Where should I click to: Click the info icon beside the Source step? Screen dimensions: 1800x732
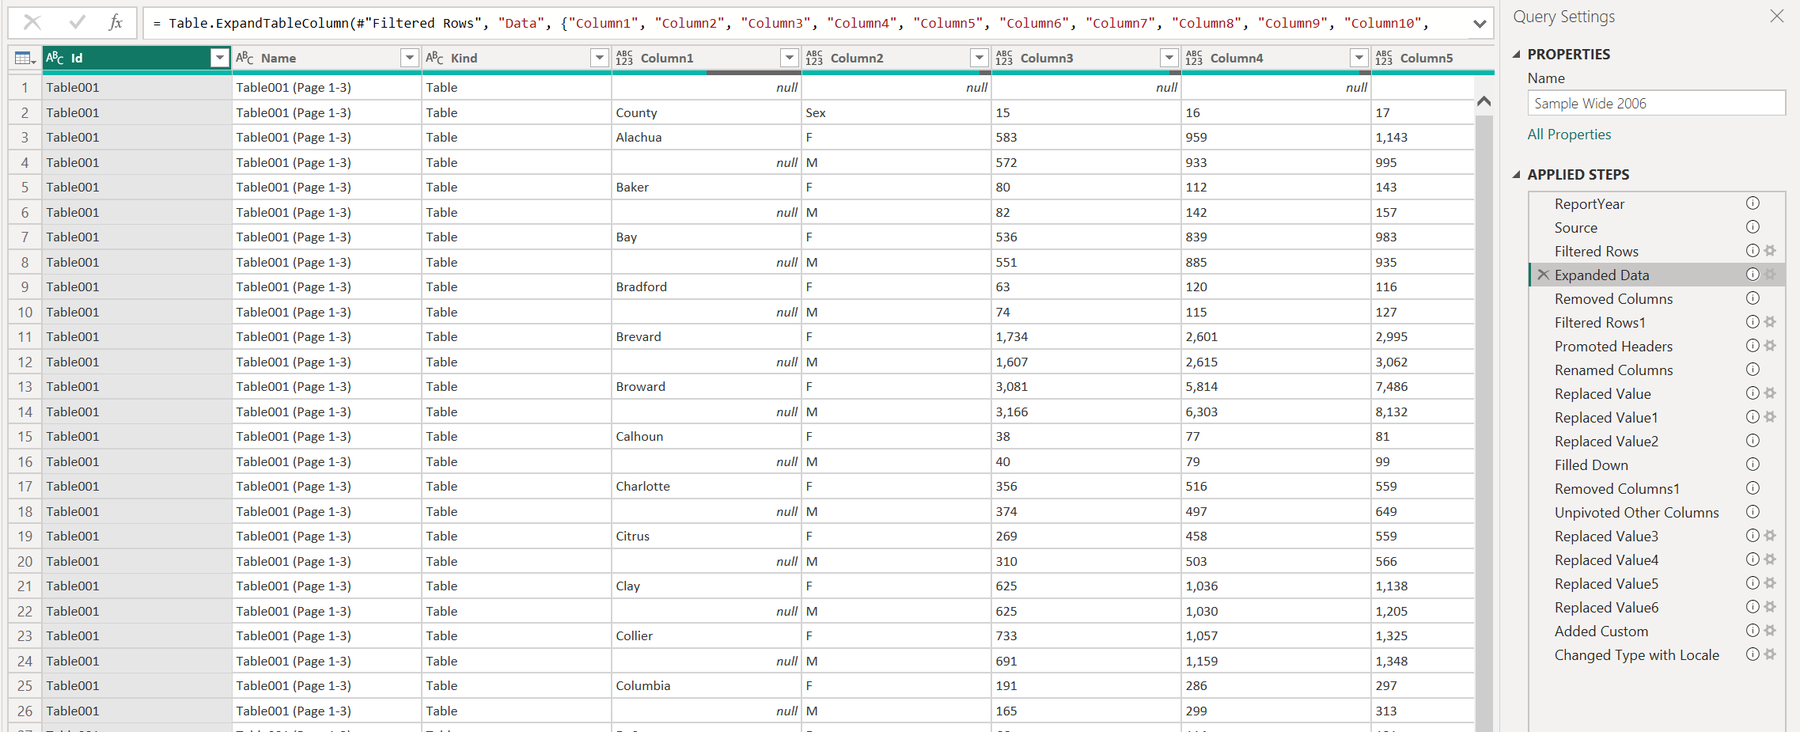pos(1753,227)
